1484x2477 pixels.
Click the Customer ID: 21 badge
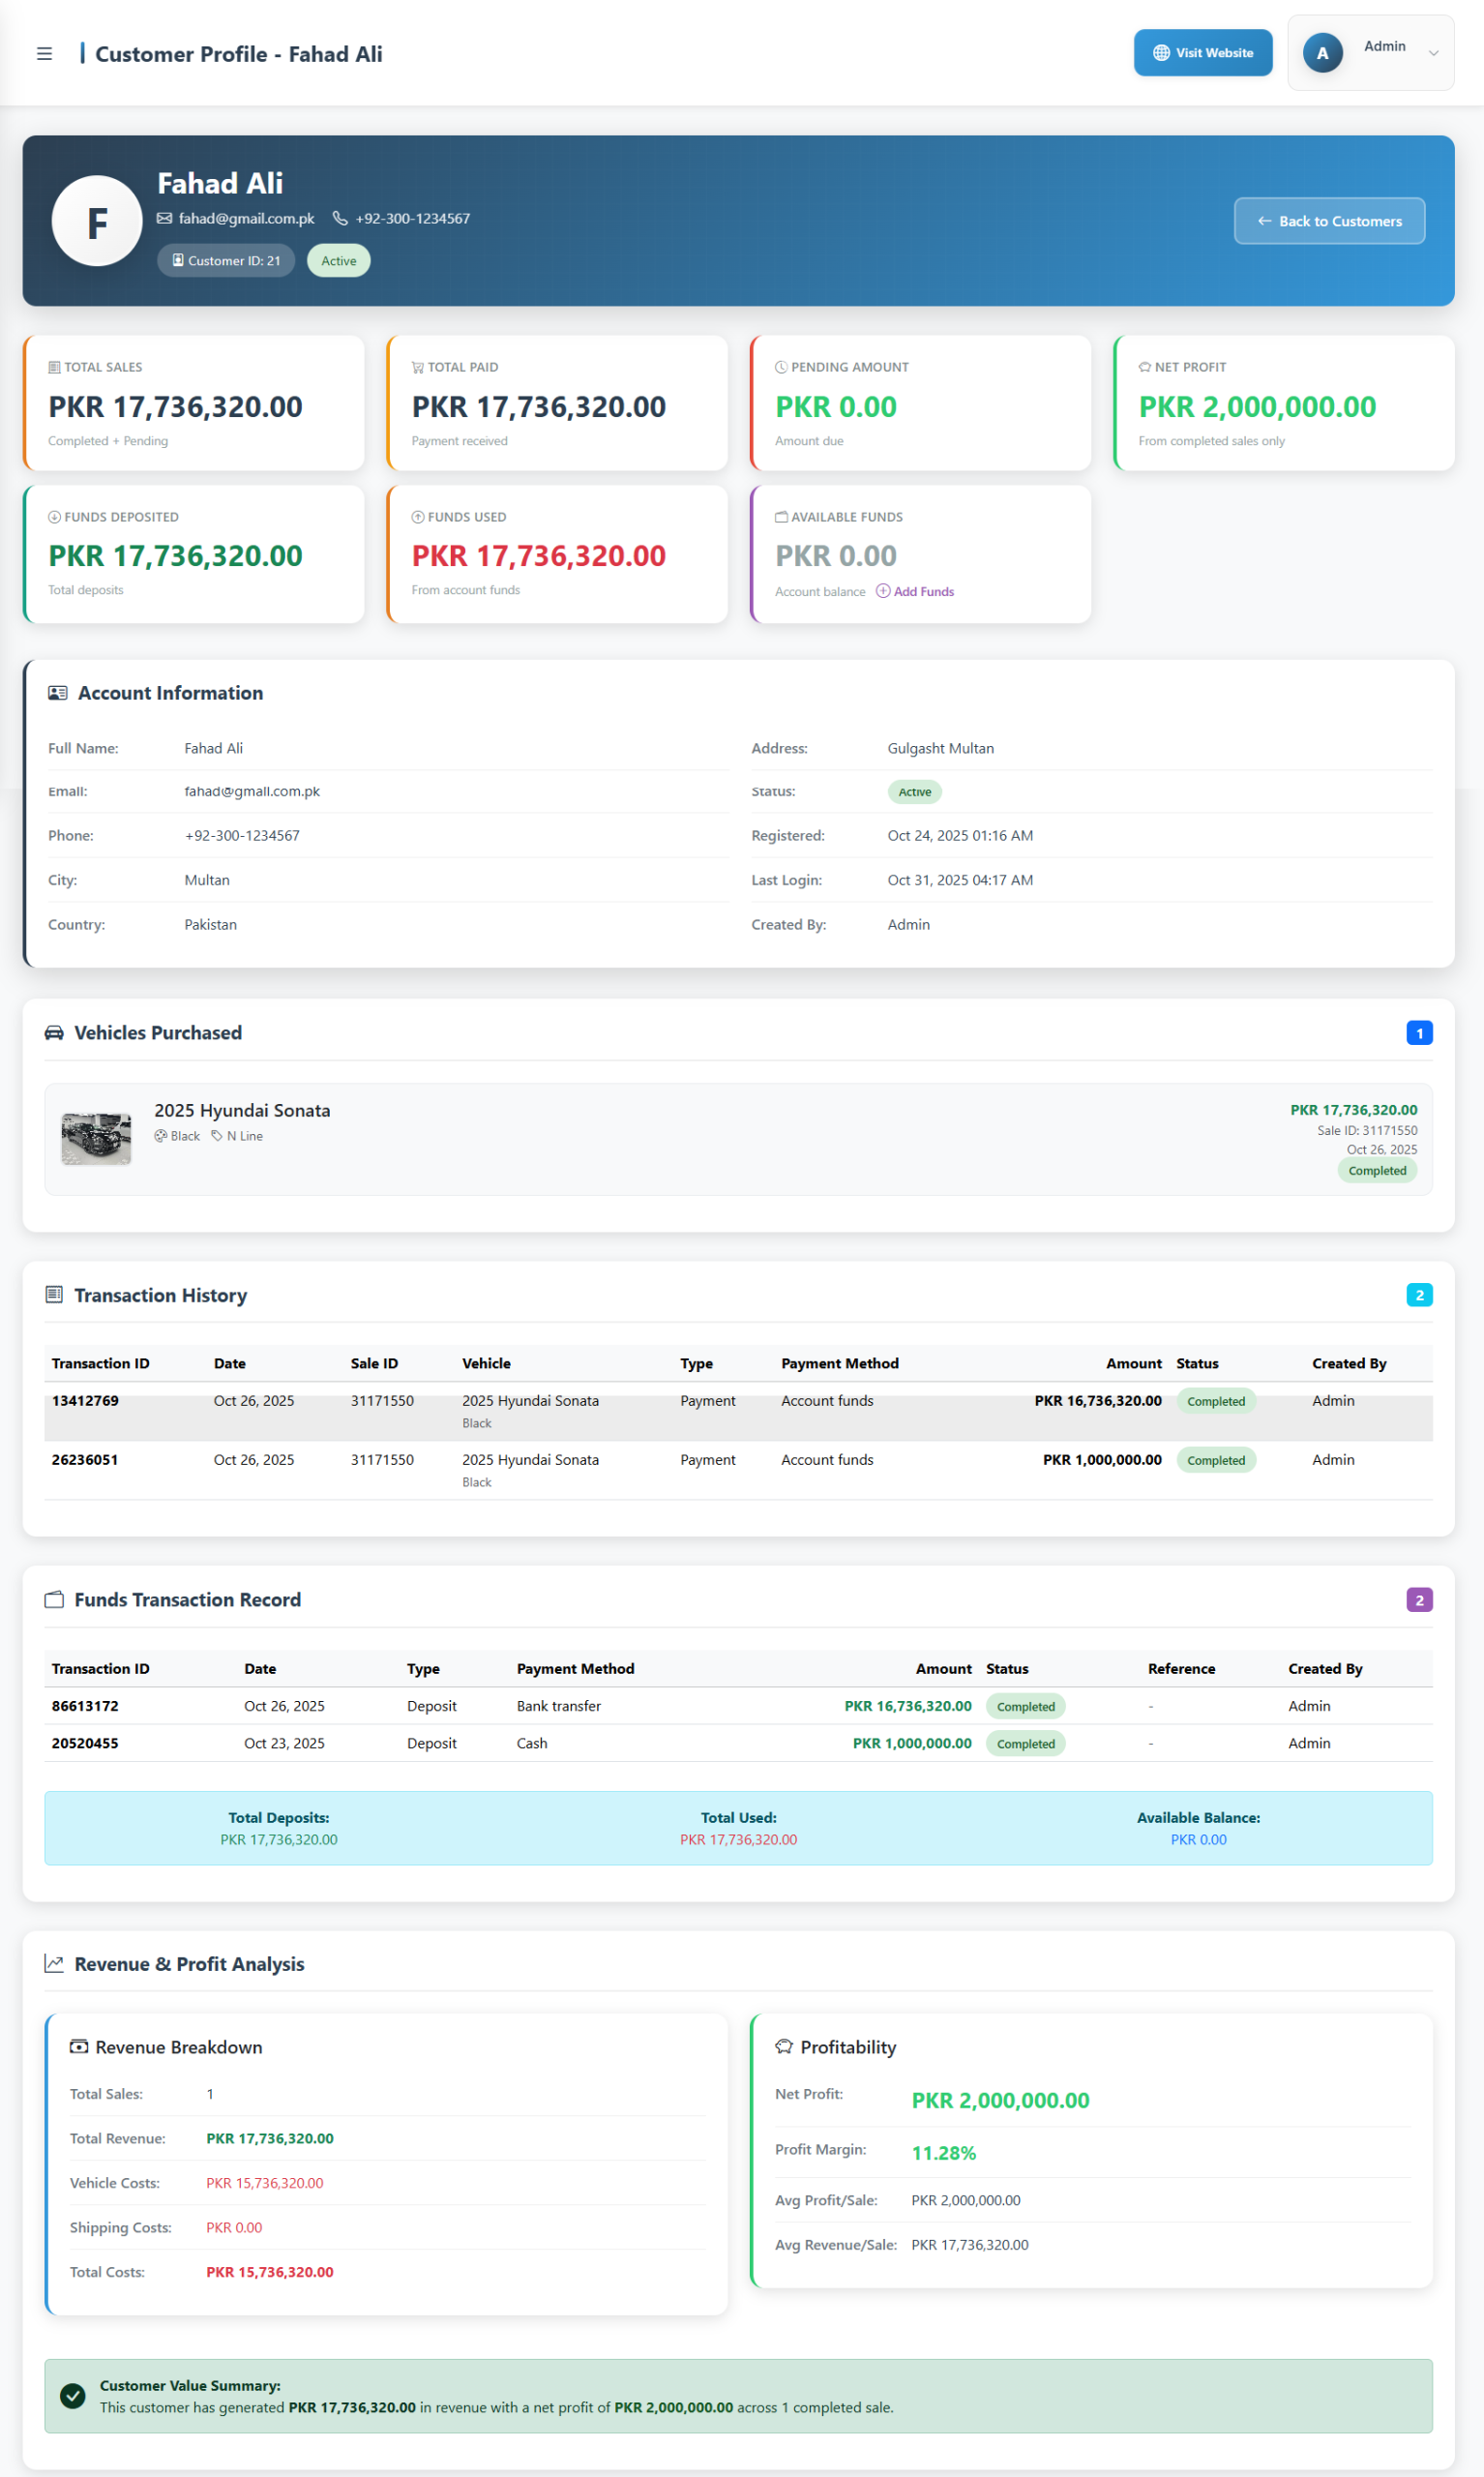pos(226,261)
